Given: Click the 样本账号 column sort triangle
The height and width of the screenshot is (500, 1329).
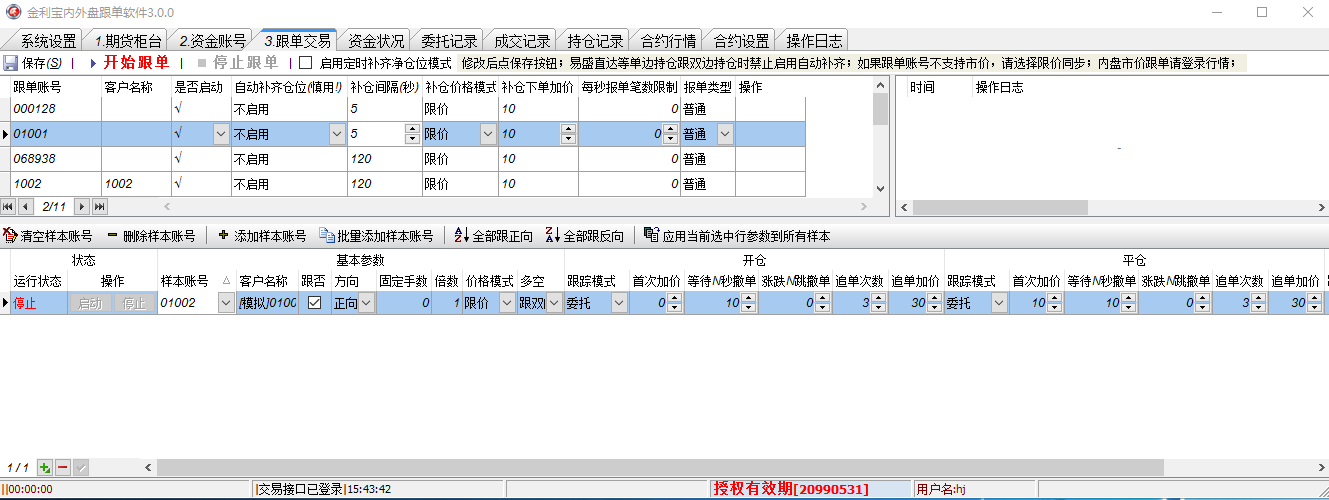Looking at the screenshot, I should coord(225,281).
